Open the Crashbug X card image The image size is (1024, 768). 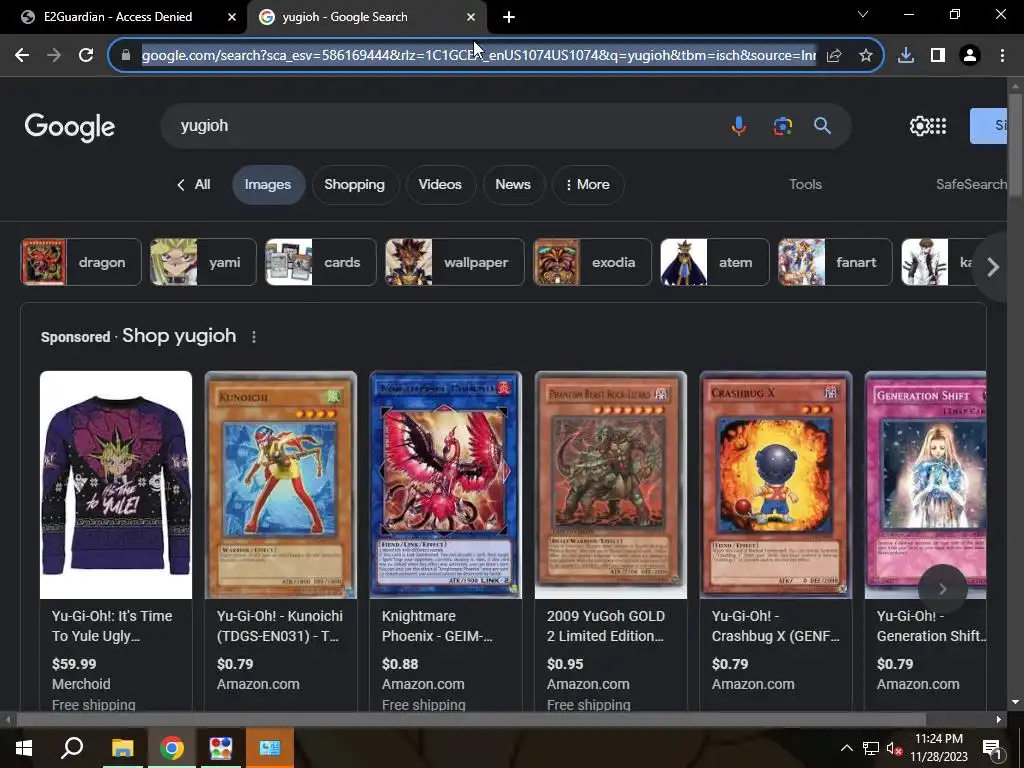[776, 485]
